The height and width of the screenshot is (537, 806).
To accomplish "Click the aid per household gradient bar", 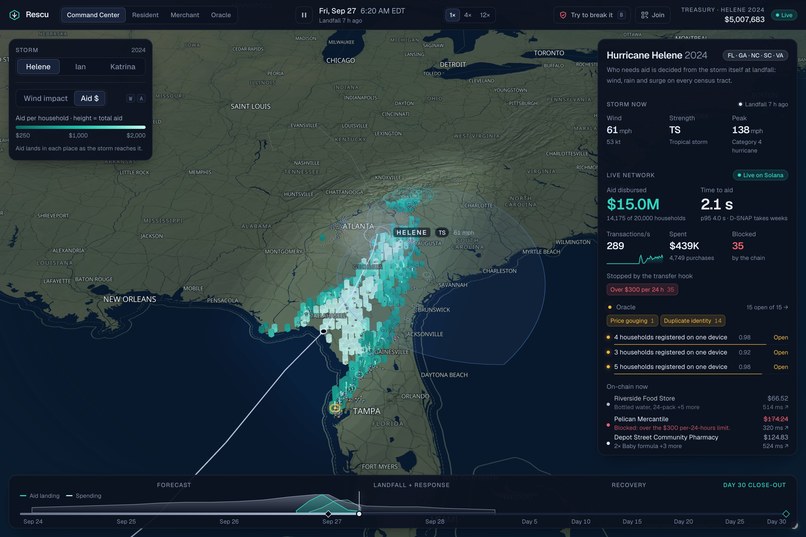I will tap(80, 127).
